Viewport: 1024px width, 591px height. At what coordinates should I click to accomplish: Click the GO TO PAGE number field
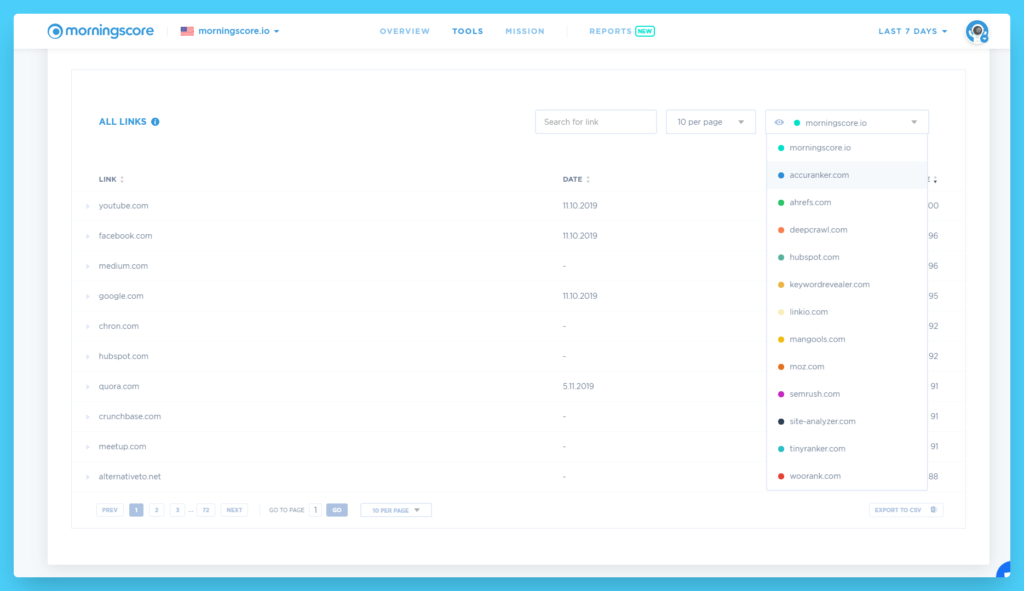[315, 510]
